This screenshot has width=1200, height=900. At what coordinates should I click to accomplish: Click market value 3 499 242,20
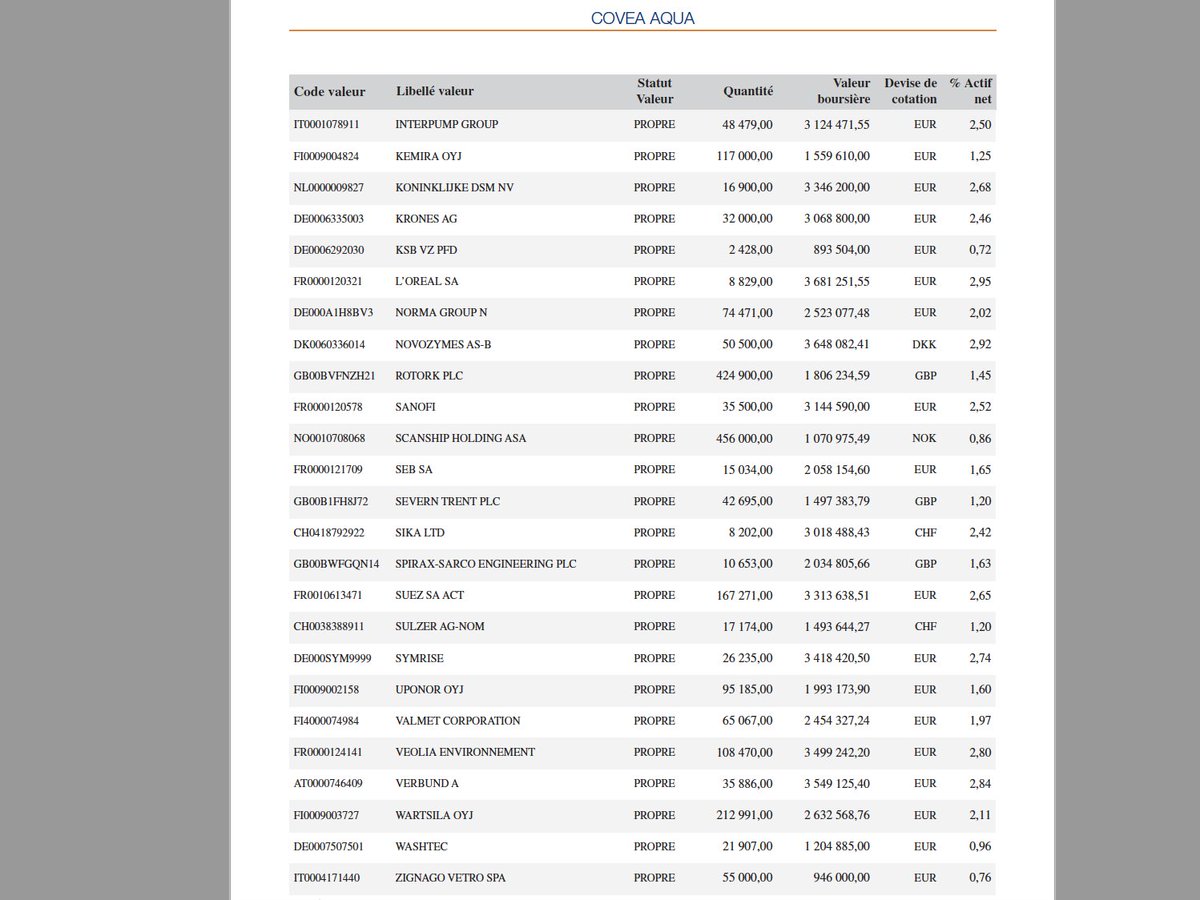pos(837,752)
